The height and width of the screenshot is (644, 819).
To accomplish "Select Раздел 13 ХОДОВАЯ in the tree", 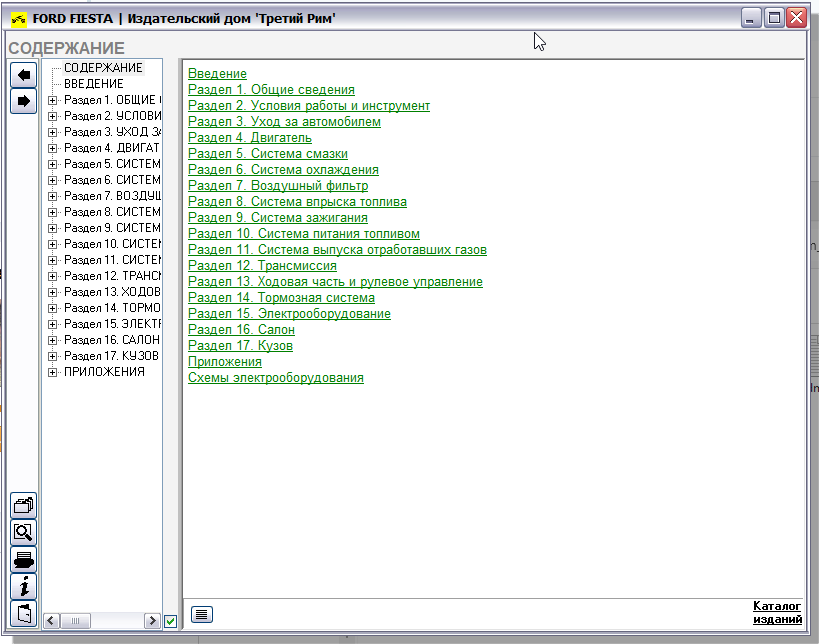I will tap(112, 292).
